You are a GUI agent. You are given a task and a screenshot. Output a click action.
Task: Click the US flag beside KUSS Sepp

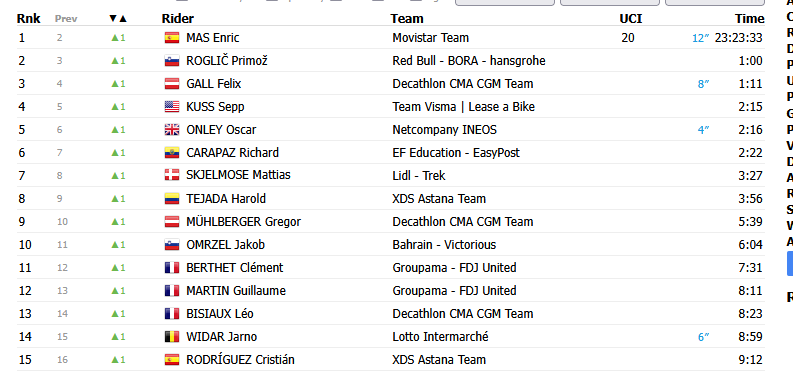tap(172, 107)
